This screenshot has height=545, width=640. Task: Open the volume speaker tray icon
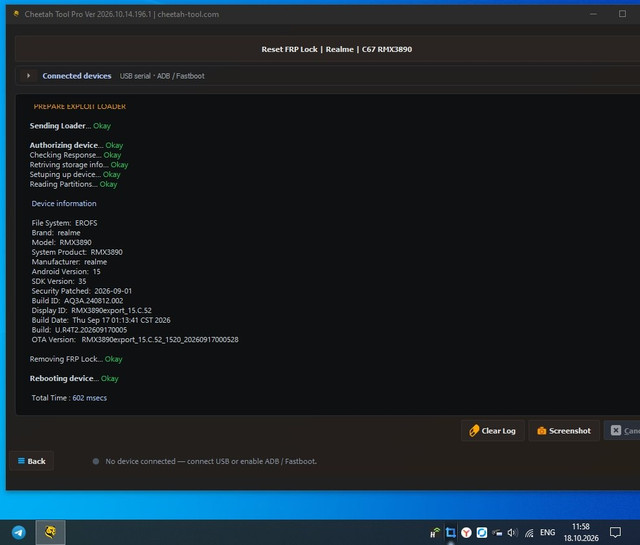(x=513, y=533)
